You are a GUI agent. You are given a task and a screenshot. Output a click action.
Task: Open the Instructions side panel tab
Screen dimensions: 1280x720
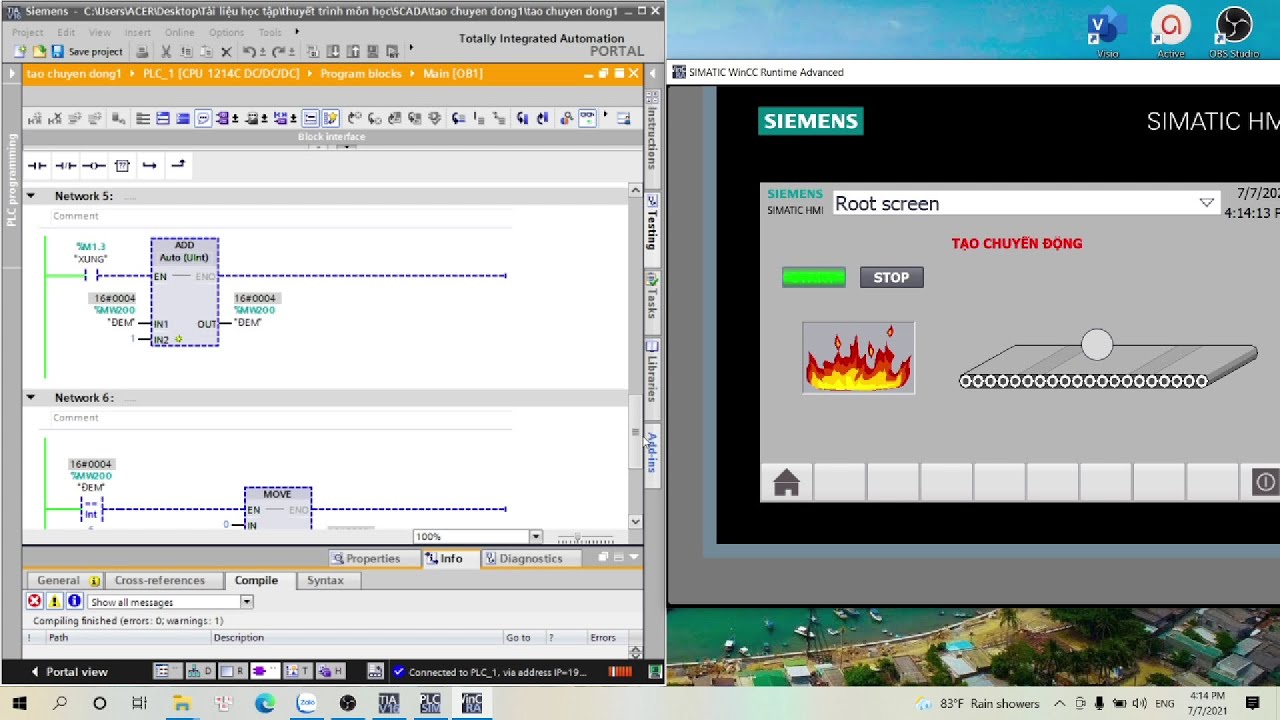652,138
